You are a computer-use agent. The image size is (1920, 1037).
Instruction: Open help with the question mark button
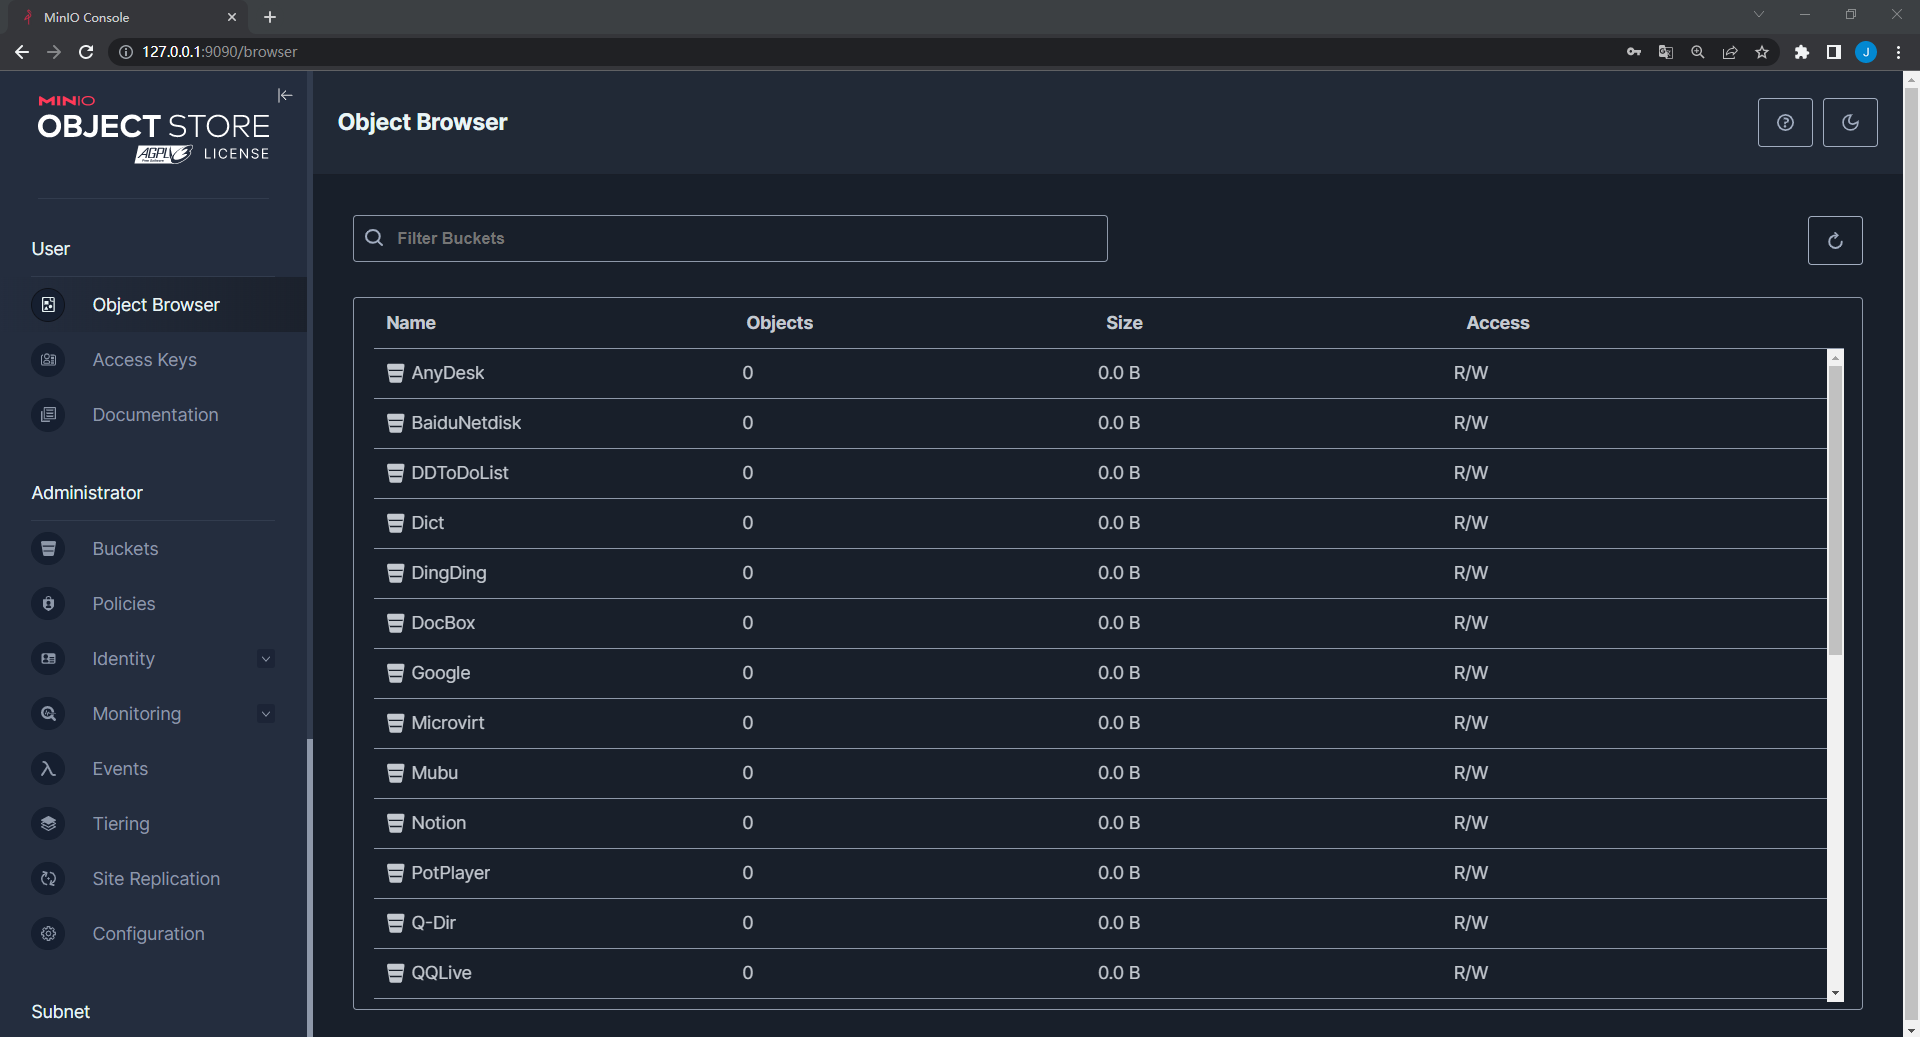click(x=1785, y=122)
